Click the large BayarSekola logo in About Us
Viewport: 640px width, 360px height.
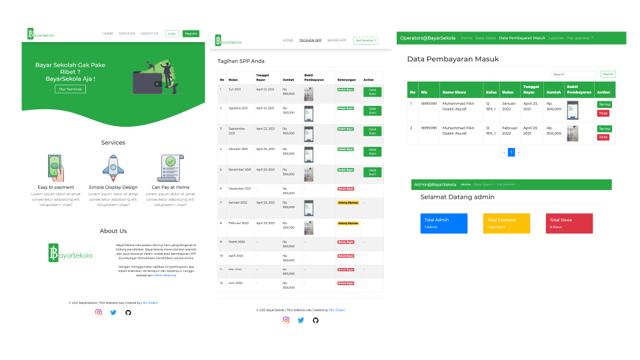coord(70,253)
